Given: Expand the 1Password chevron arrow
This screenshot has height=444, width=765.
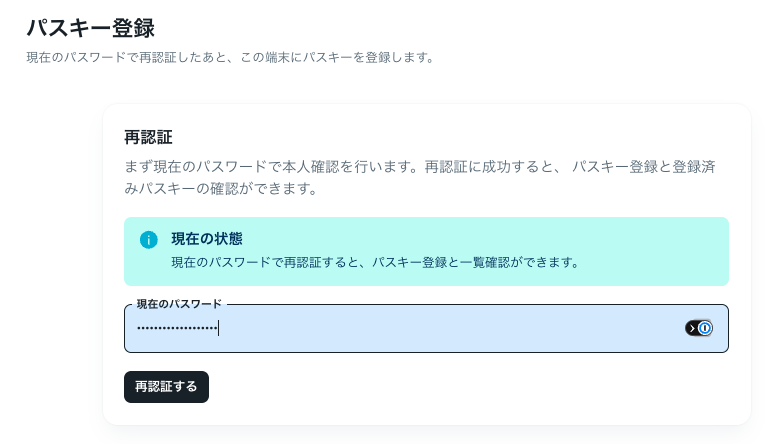Looking at the screenshot, I should tap(692, 328).
